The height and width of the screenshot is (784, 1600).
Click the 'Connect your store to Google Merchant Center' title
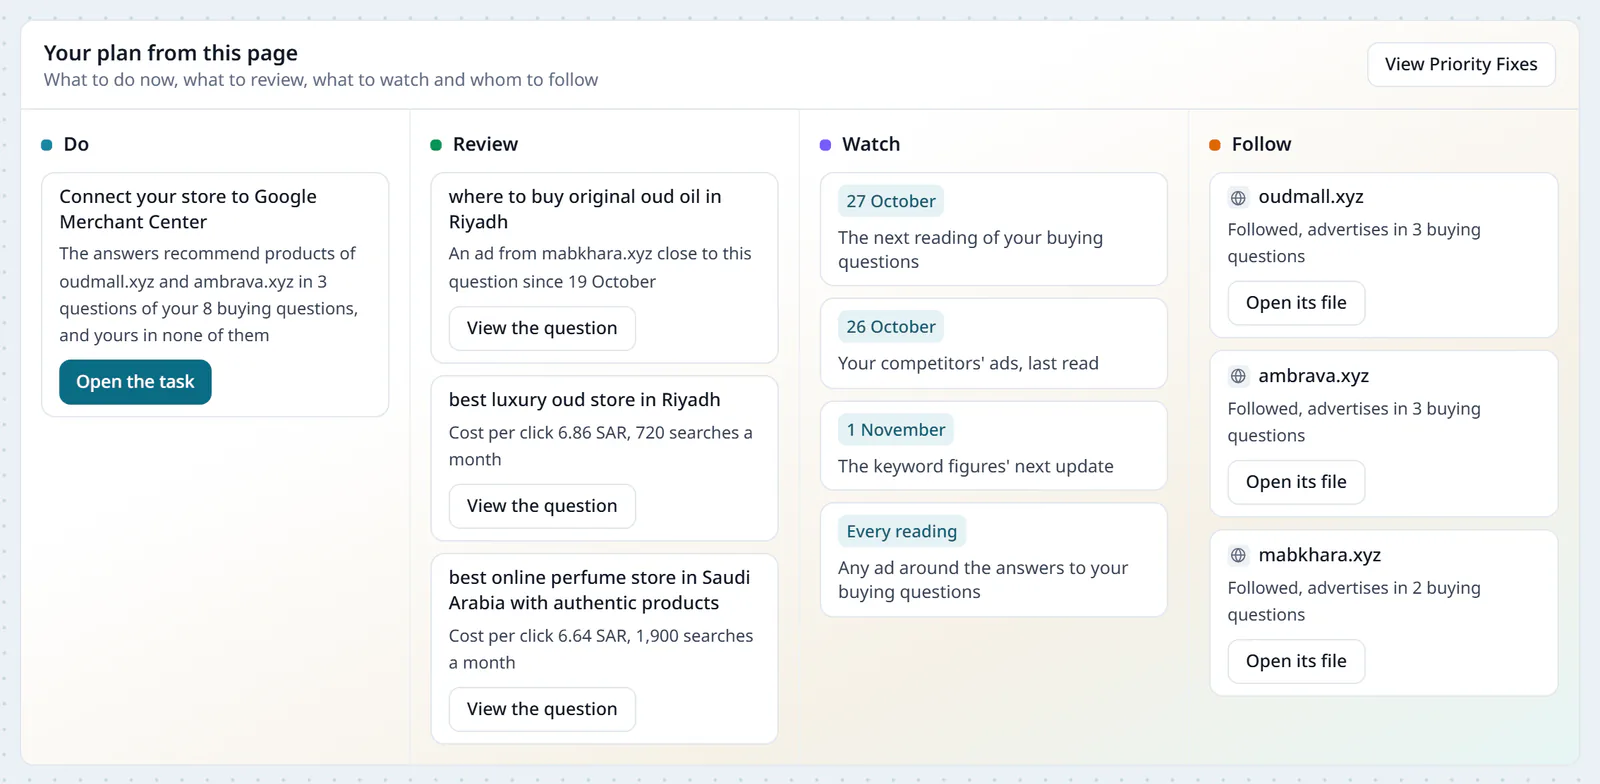click(x=188, y=209)
